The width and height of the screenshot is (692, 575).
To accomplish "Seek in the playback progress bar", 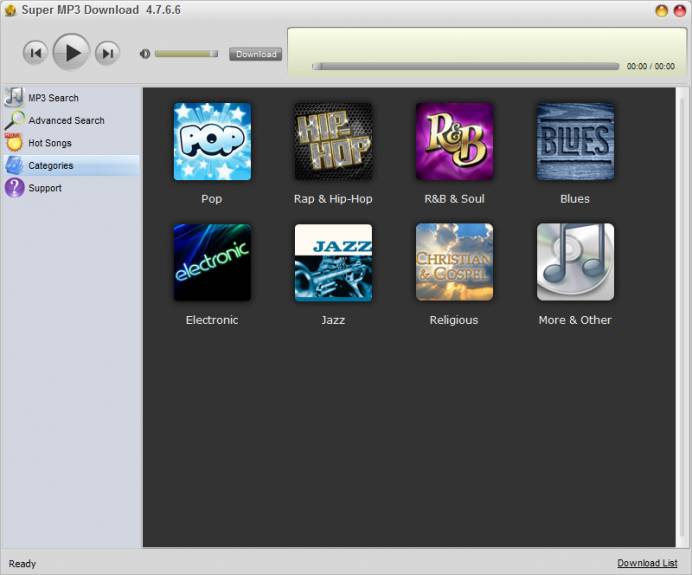I will point(466,66).
